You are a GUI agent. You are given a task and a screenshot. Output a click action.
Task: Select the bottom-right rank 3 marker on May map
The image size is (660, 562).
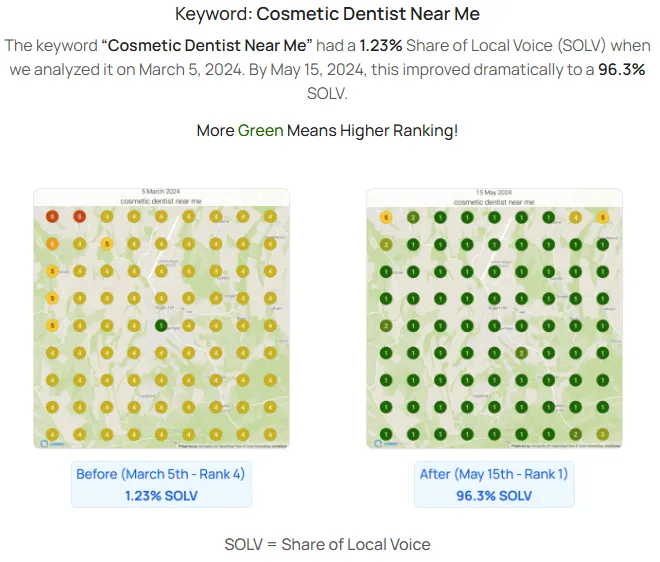602,433
